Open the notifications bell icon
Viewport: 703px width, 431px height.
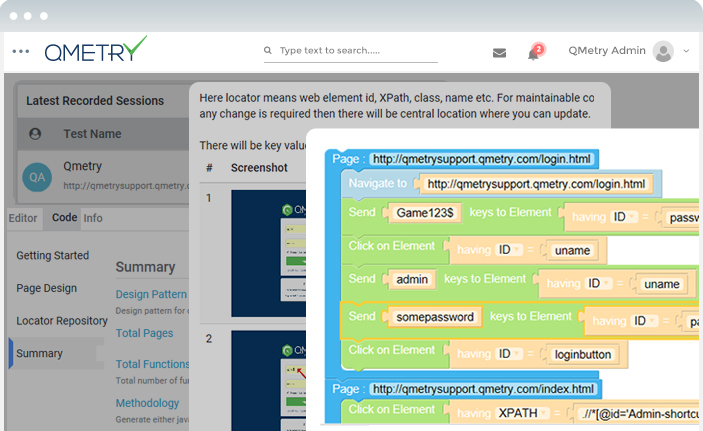point(534,53)
